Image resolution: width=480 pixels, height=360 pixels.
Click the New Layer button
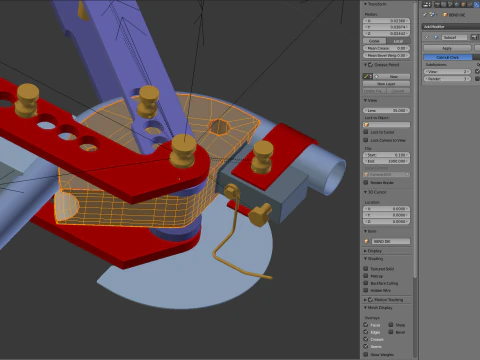point(386,84)
